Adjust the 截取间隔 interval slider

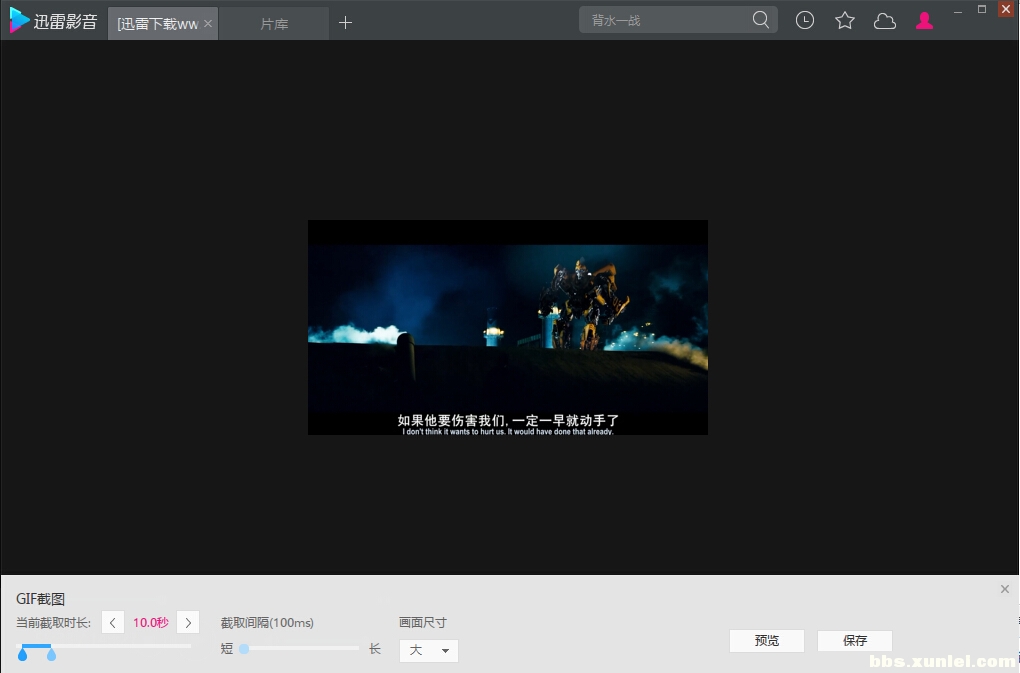(x=243, y=648)
